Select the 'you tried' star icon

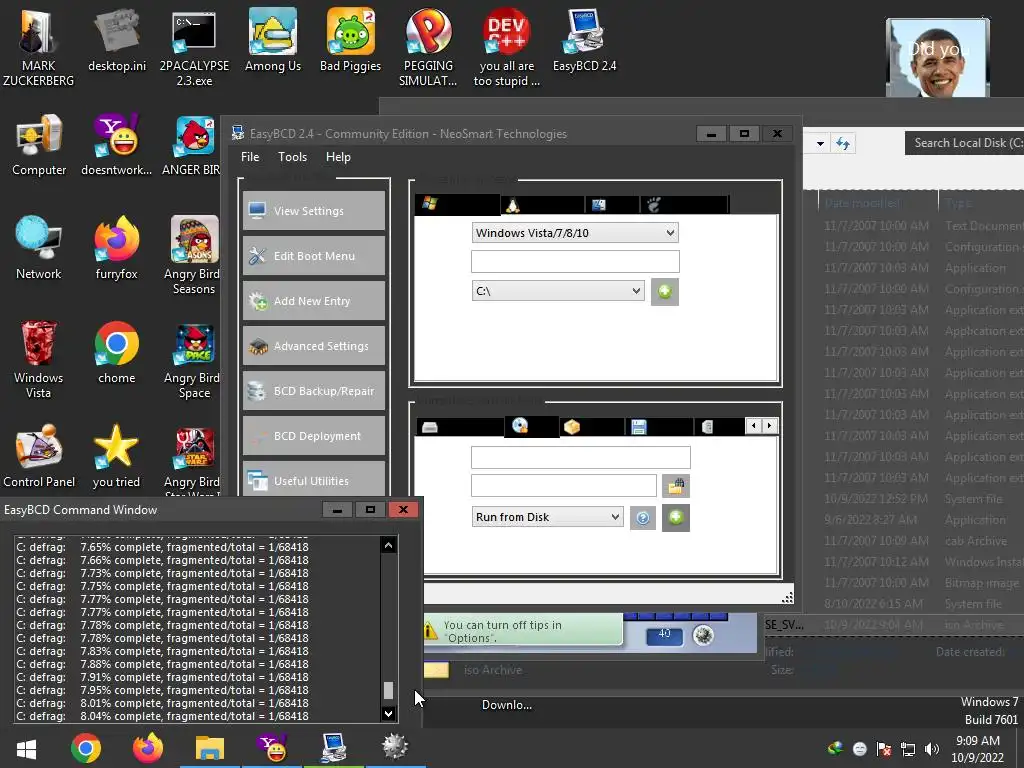117,455
